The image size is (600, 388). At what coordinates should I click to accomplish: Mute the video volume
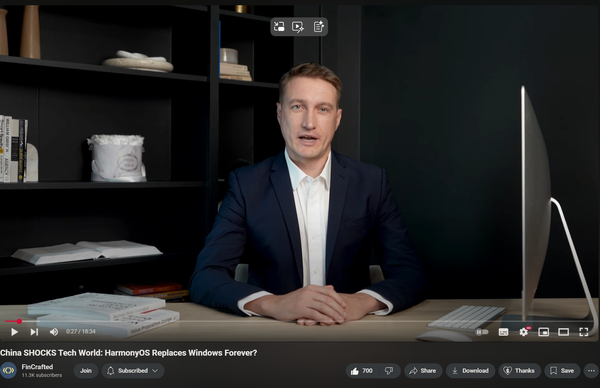click(54, 332)
